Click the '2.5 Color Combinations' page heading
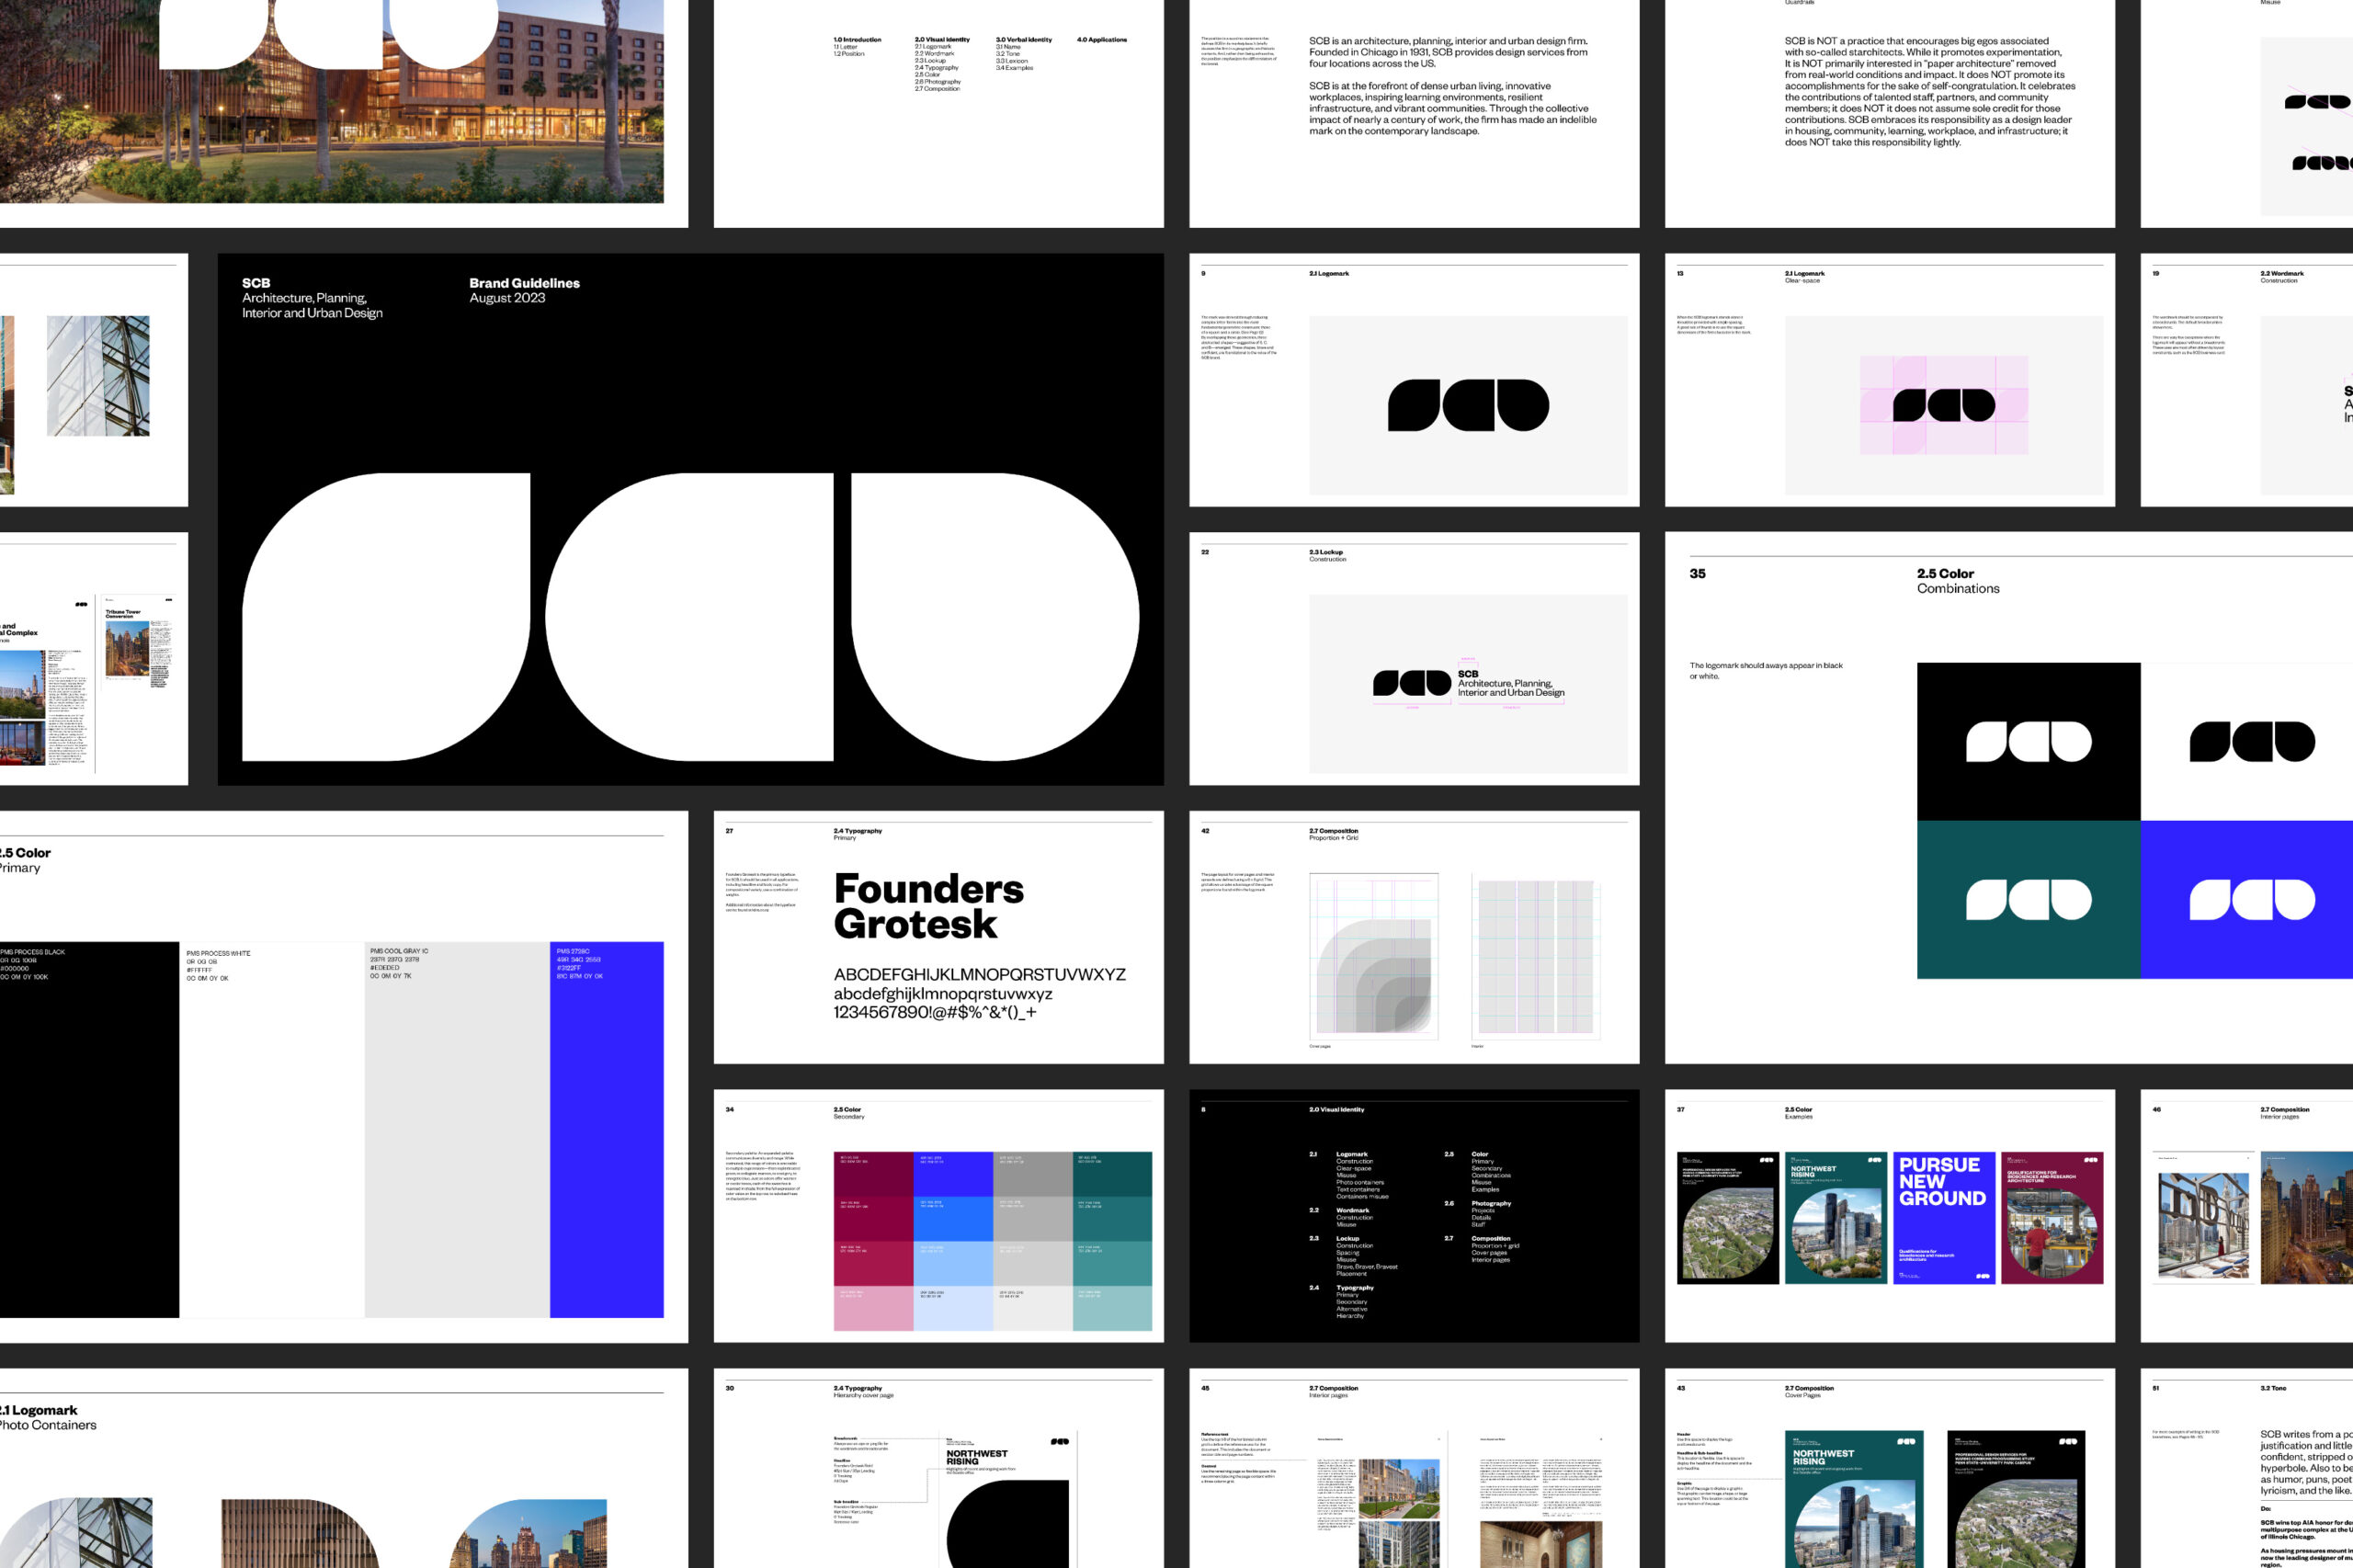The image size is (2353, 1568). coord(1957,581)
